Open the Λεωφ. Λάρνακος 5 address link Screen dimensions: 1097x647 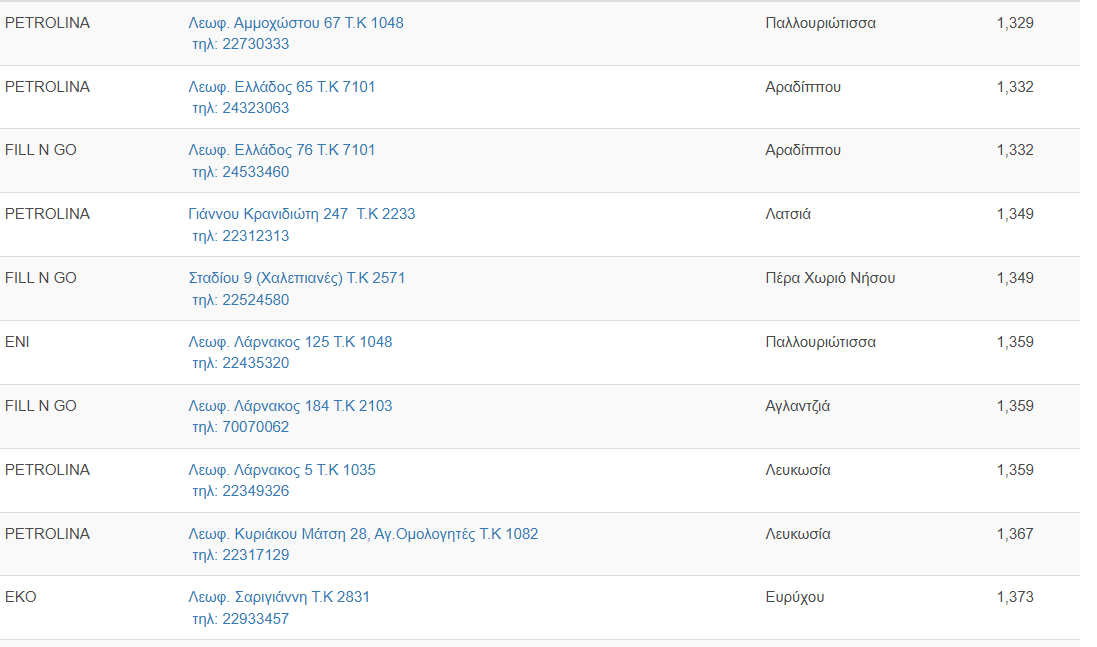282,470
